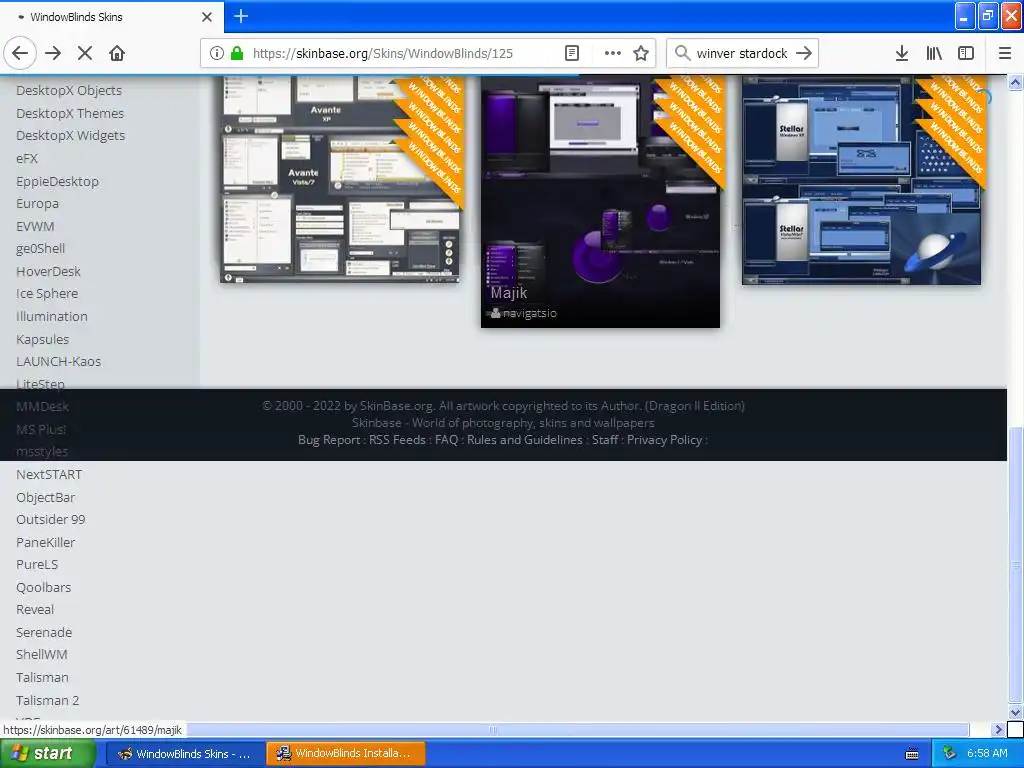
Task: Open the Europa category
Action: [37, 204]
